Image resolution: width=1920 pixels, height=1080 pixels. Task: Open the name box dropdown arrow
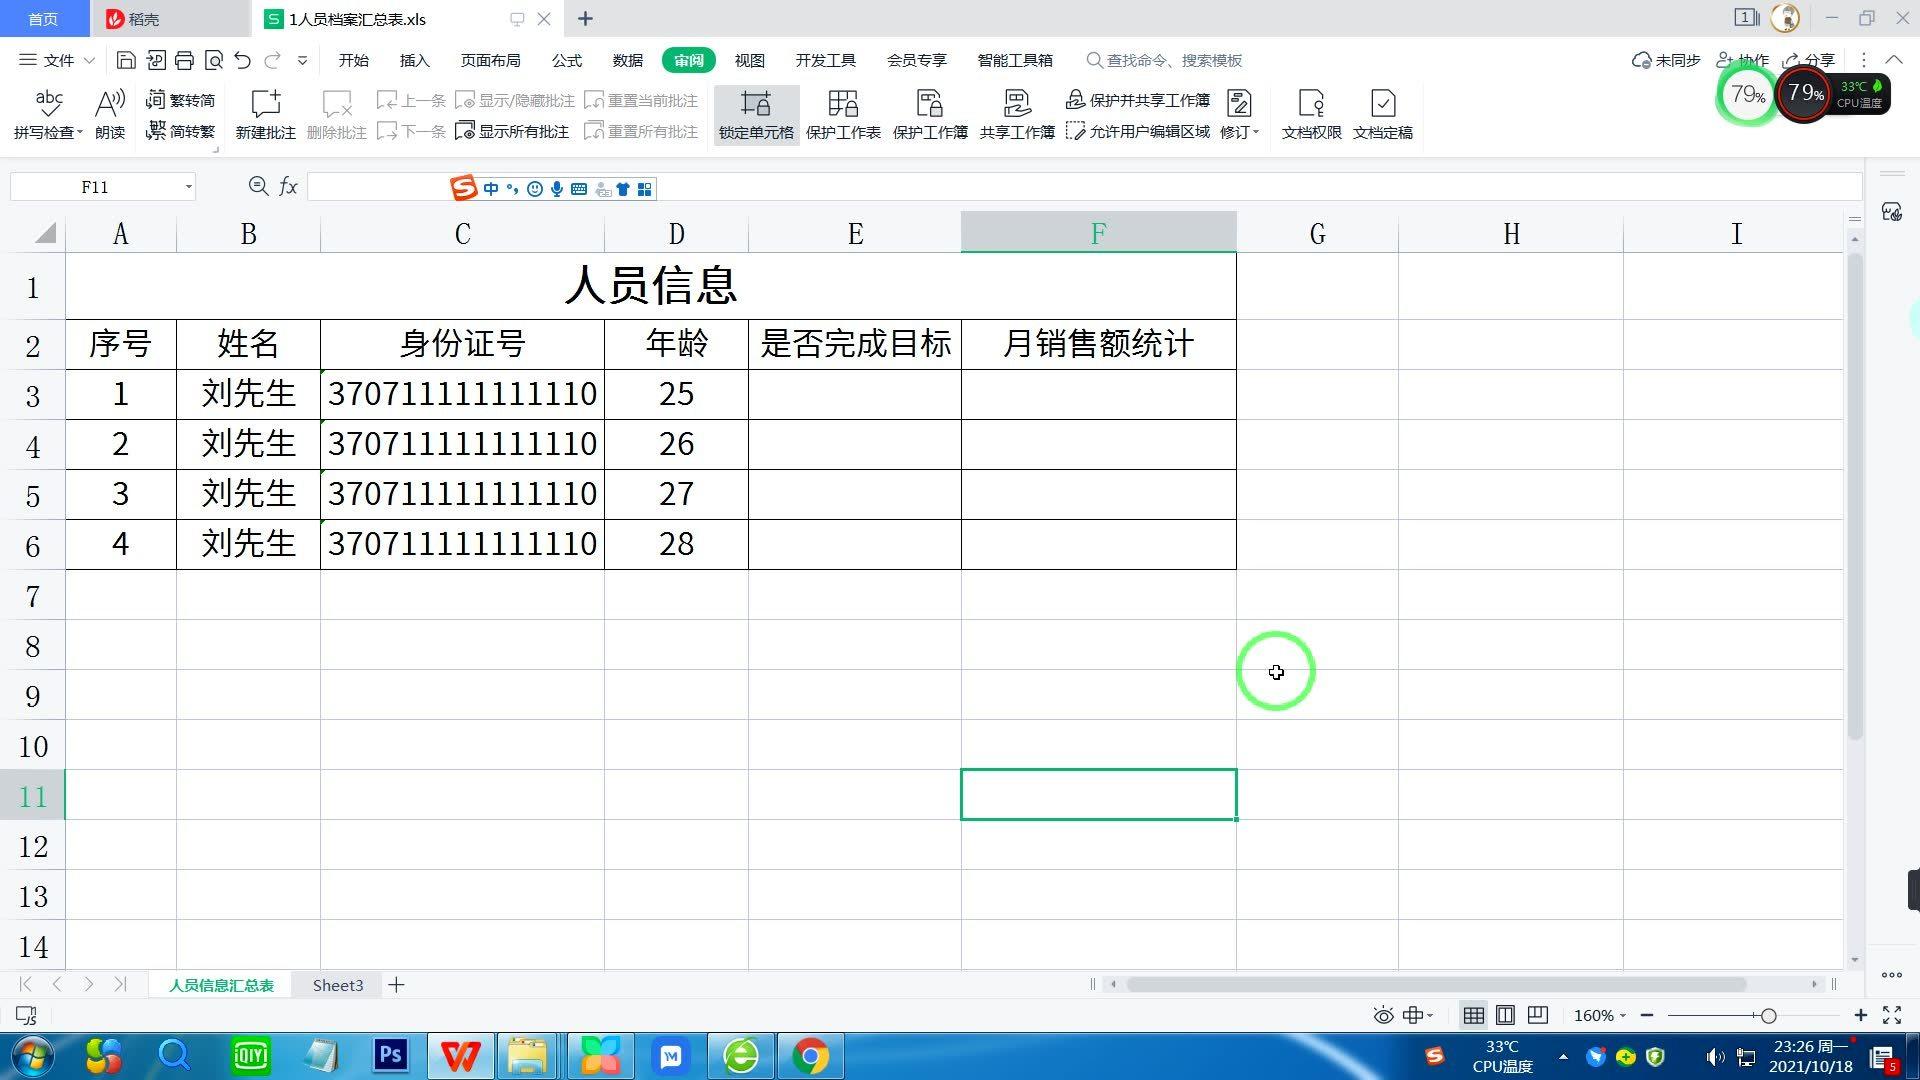point(188,187)
